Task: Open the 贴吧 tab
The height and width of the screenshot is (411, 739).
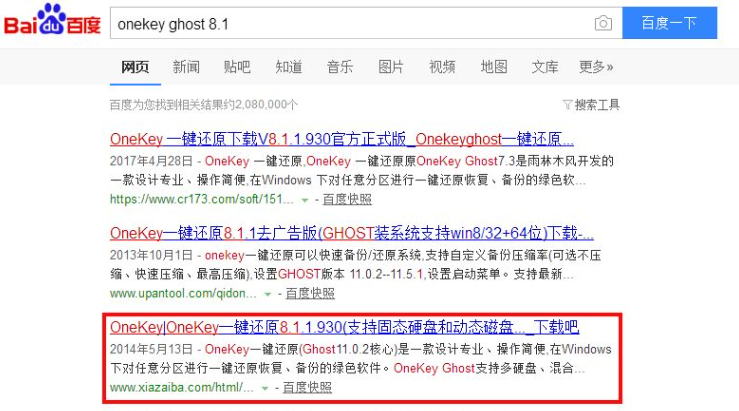Action: [x=237, y=67]
